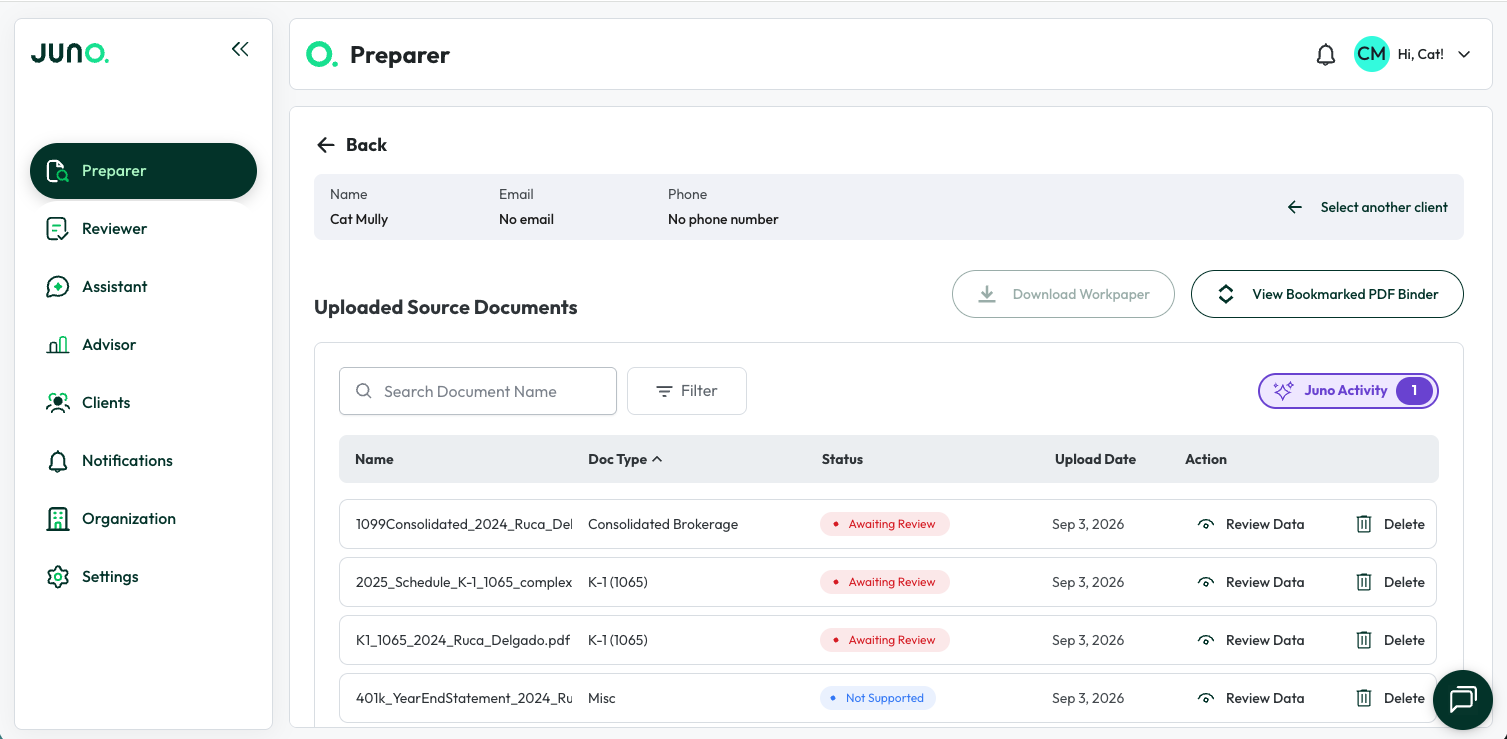This screenshot has width=1507, height=739.
Task: Open notifications bell in top header
Action: [1326, 55]
